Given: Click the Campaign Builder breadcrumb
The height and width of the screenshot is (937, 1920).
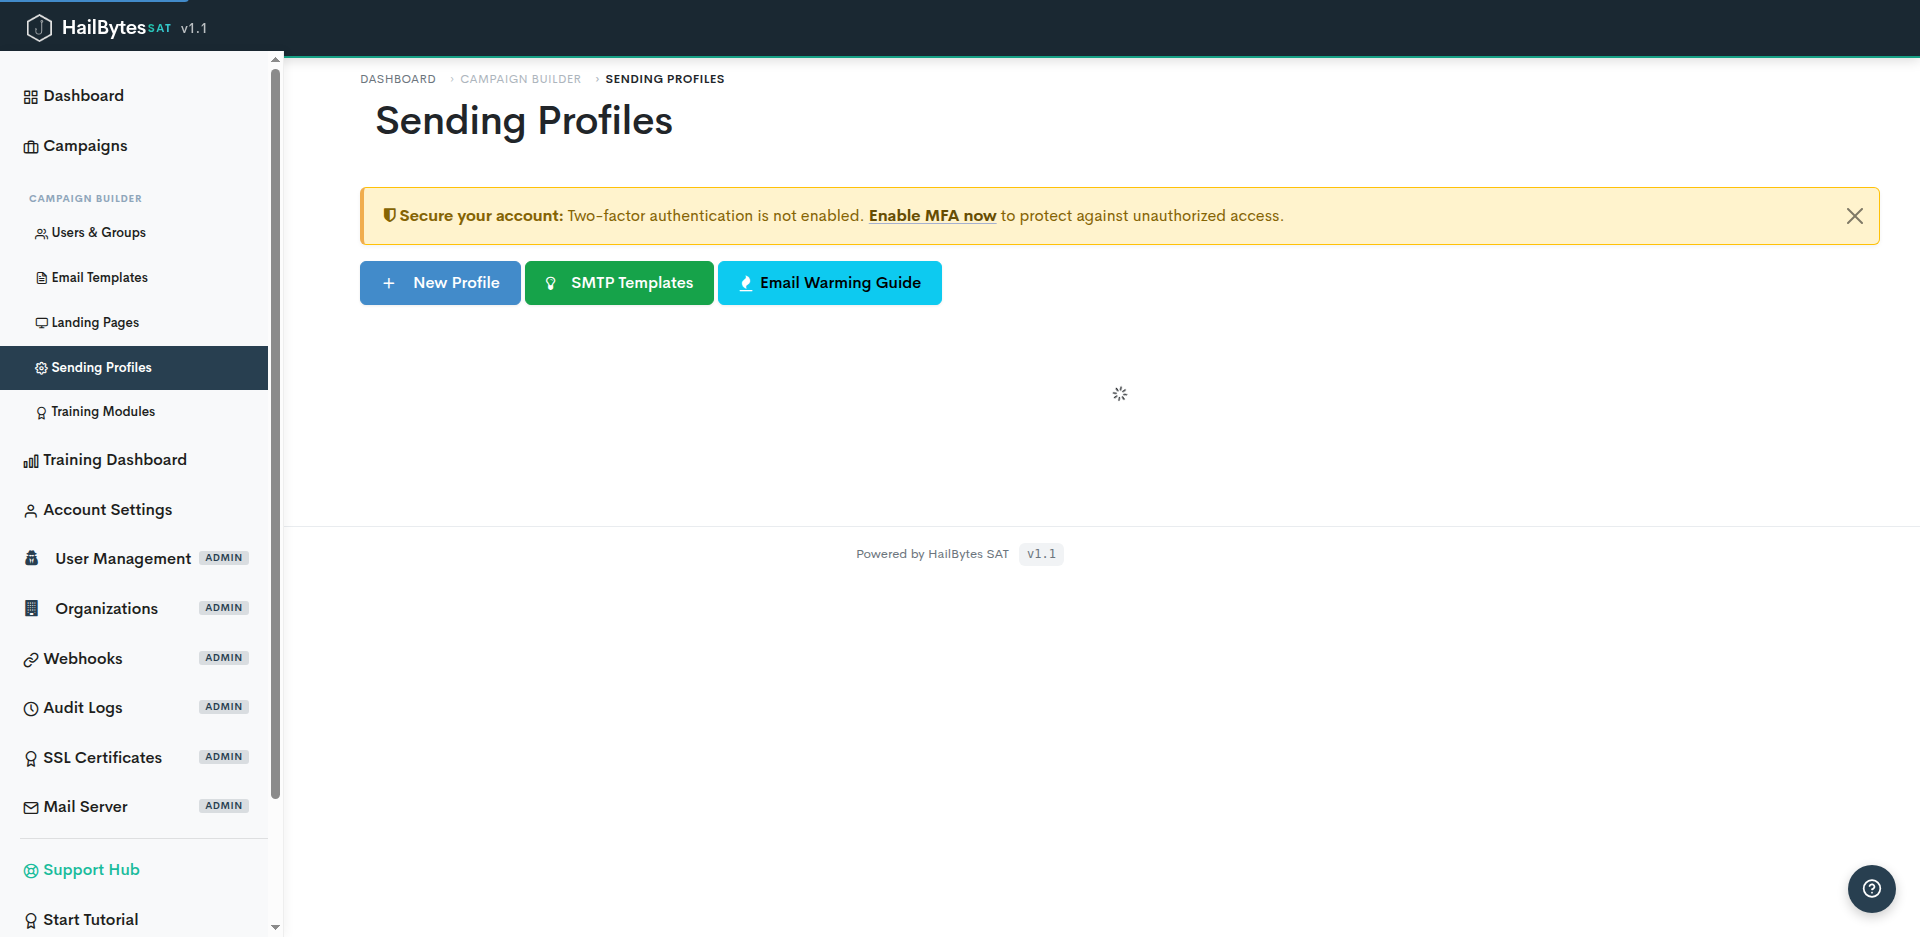Looking at the screenshot, I should [x=520, y=79].
